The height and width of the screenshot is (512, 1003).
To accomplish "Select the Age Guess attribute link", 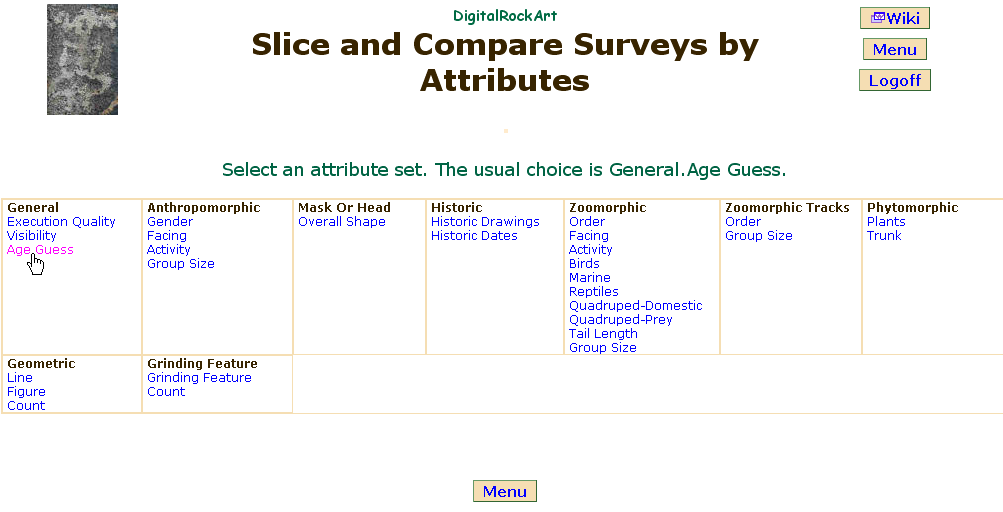I will click(x=40, y=250).
